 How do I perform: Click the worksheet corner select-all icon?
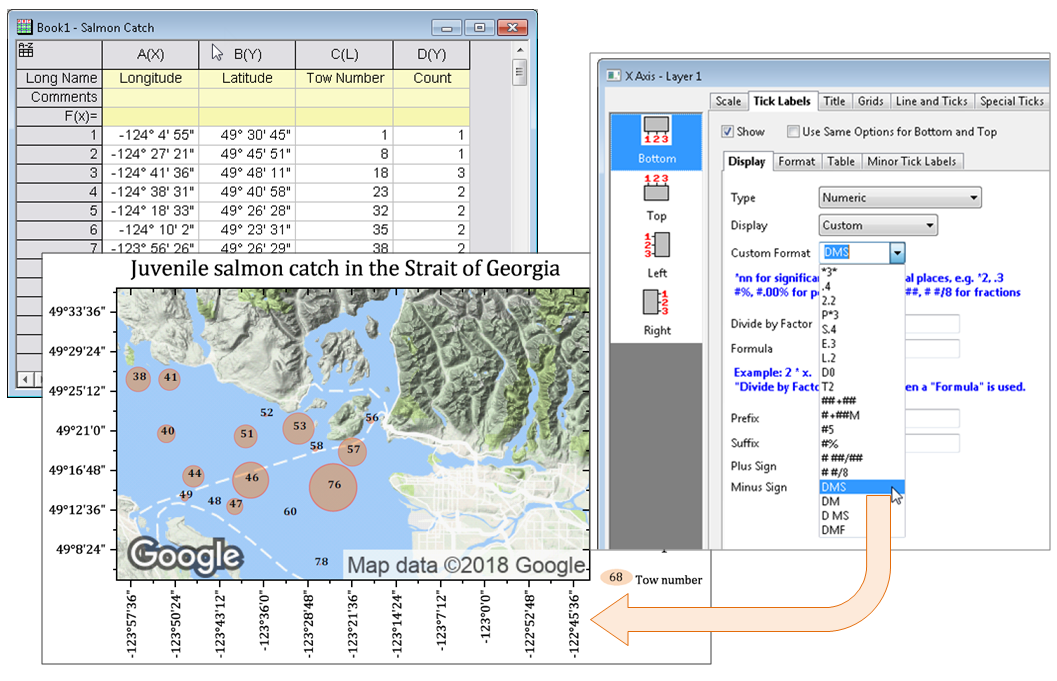(x=27, y=52)
